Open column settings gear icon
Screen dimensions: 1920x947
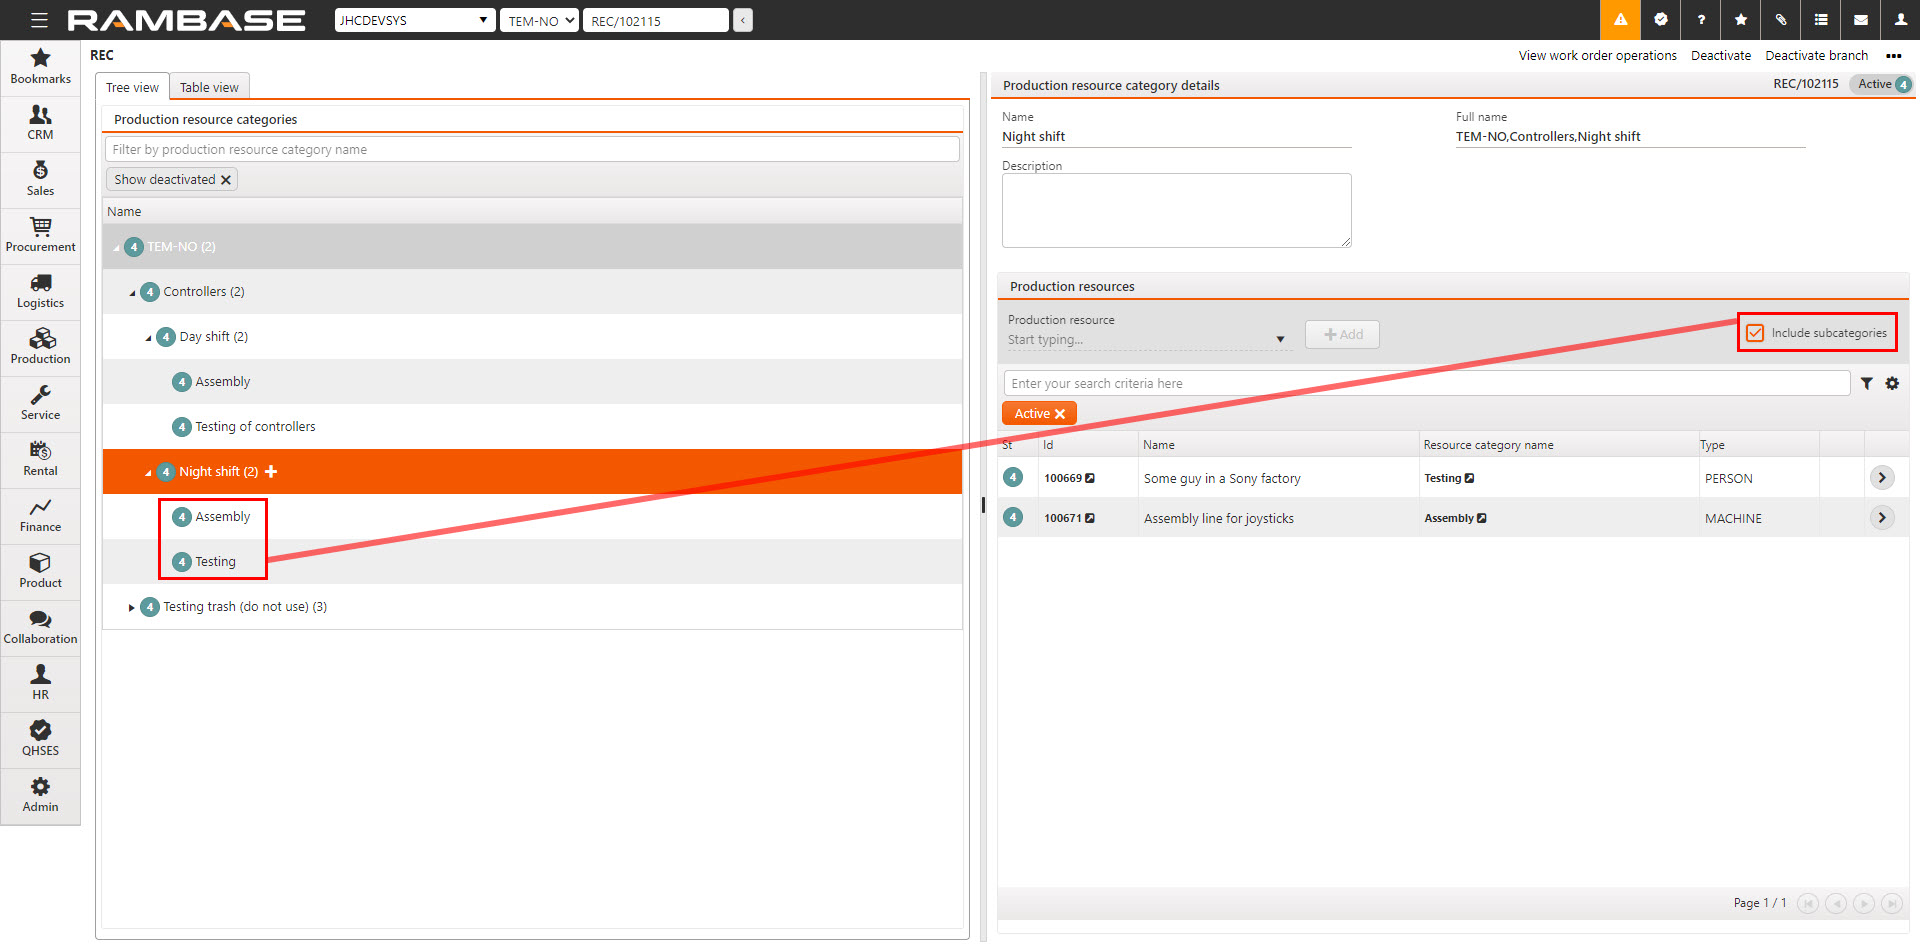[1892, 383]
